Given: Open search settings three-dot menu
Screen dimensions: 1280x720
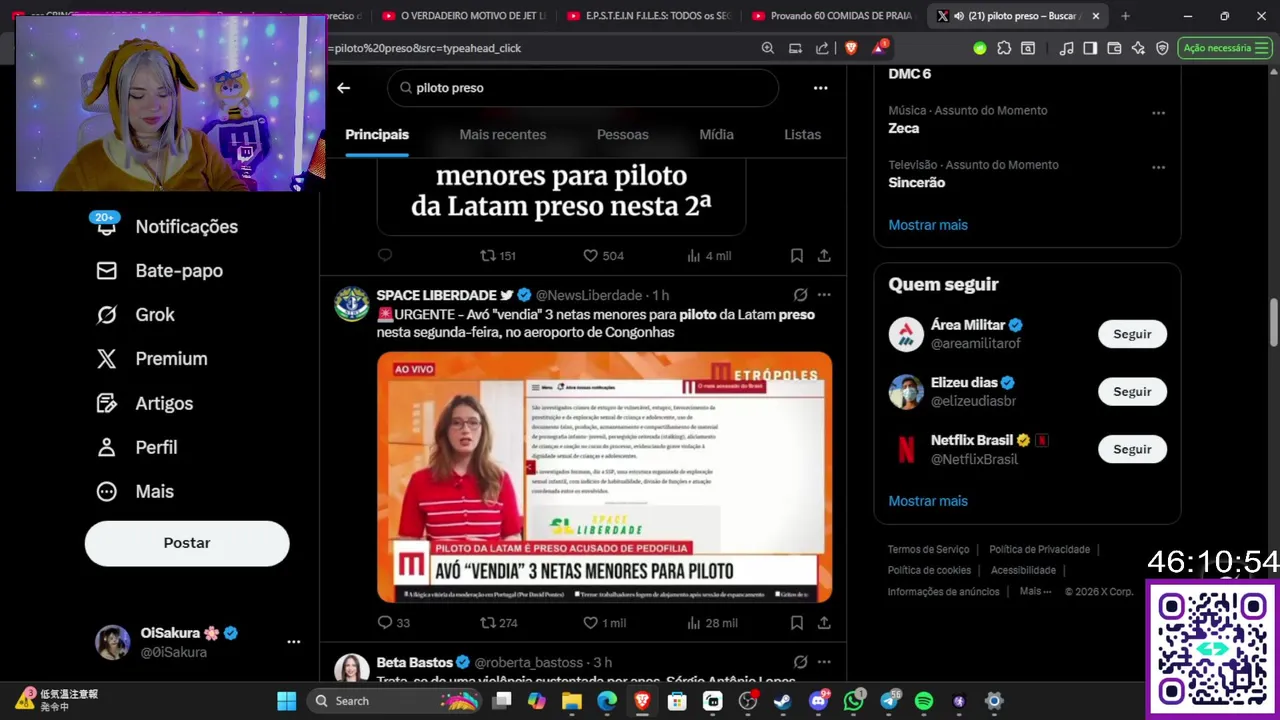Looking at the screenshot, I should [x=820, y=88].
